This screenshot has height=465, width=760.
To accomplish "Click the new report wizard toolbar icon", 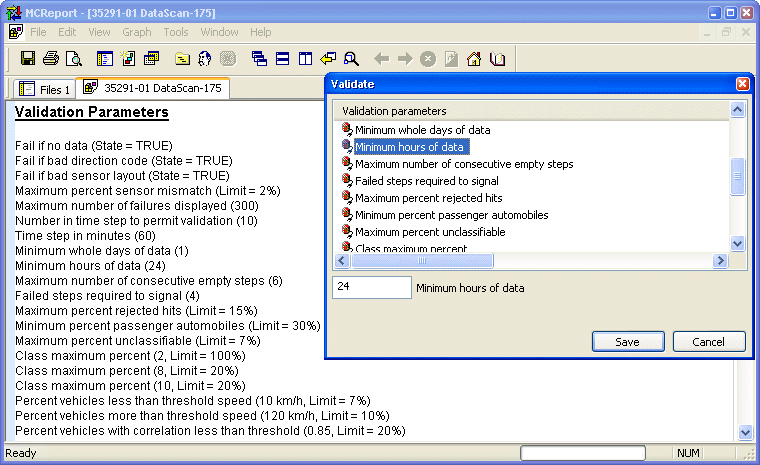I will click(128, 59).
